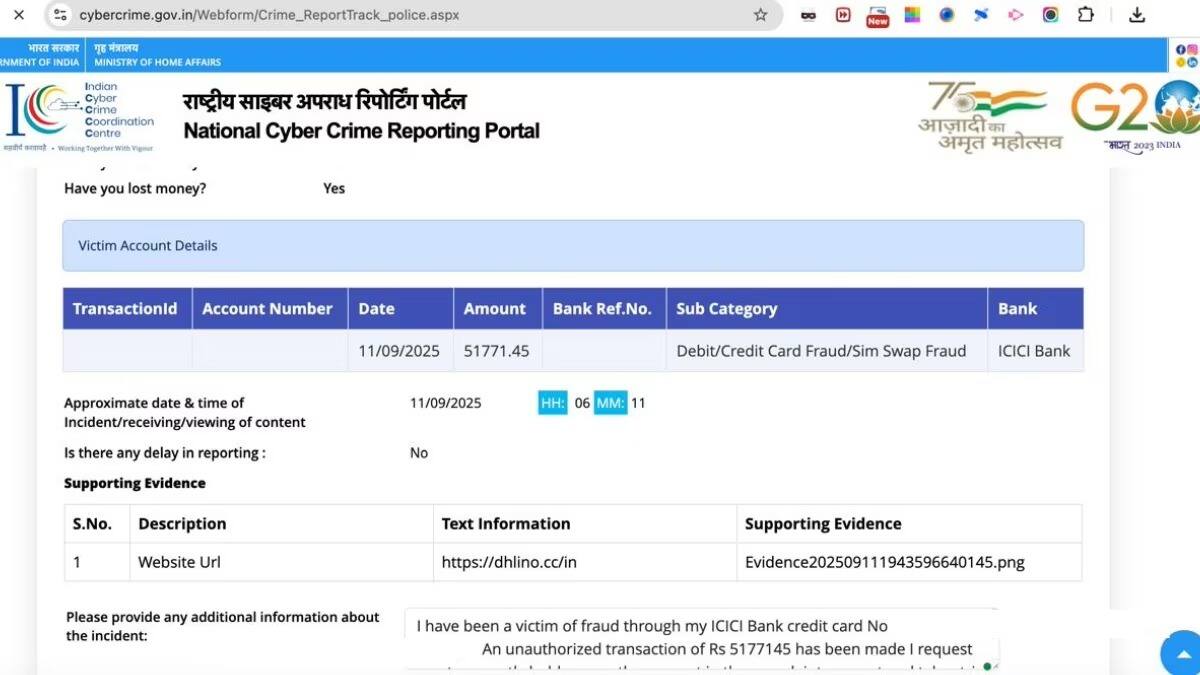Click the Downloads arrow icon in the toolbar

1138,15
